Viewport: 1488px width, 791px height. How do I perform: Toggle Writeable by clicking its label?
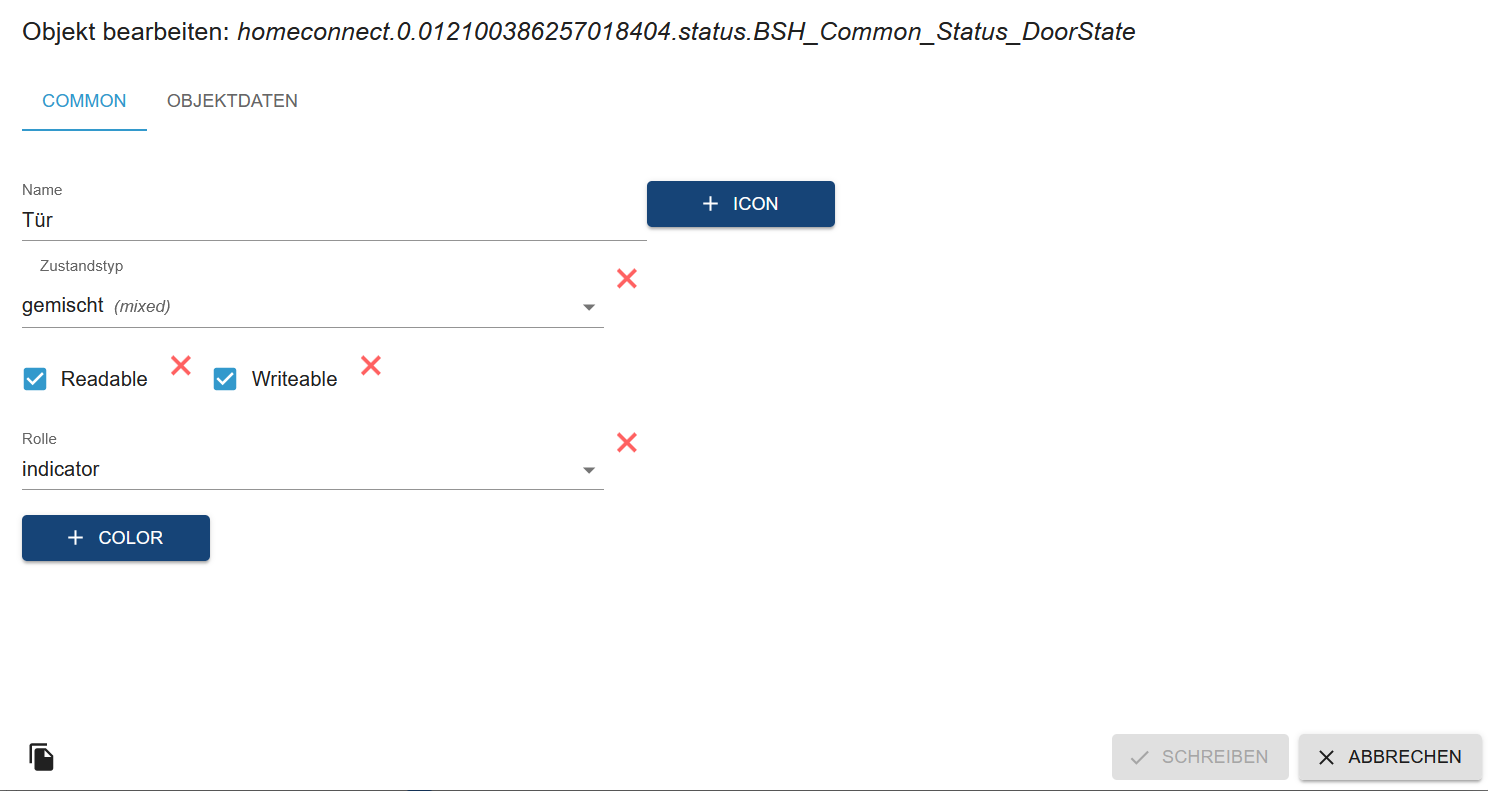pos(294,379)
